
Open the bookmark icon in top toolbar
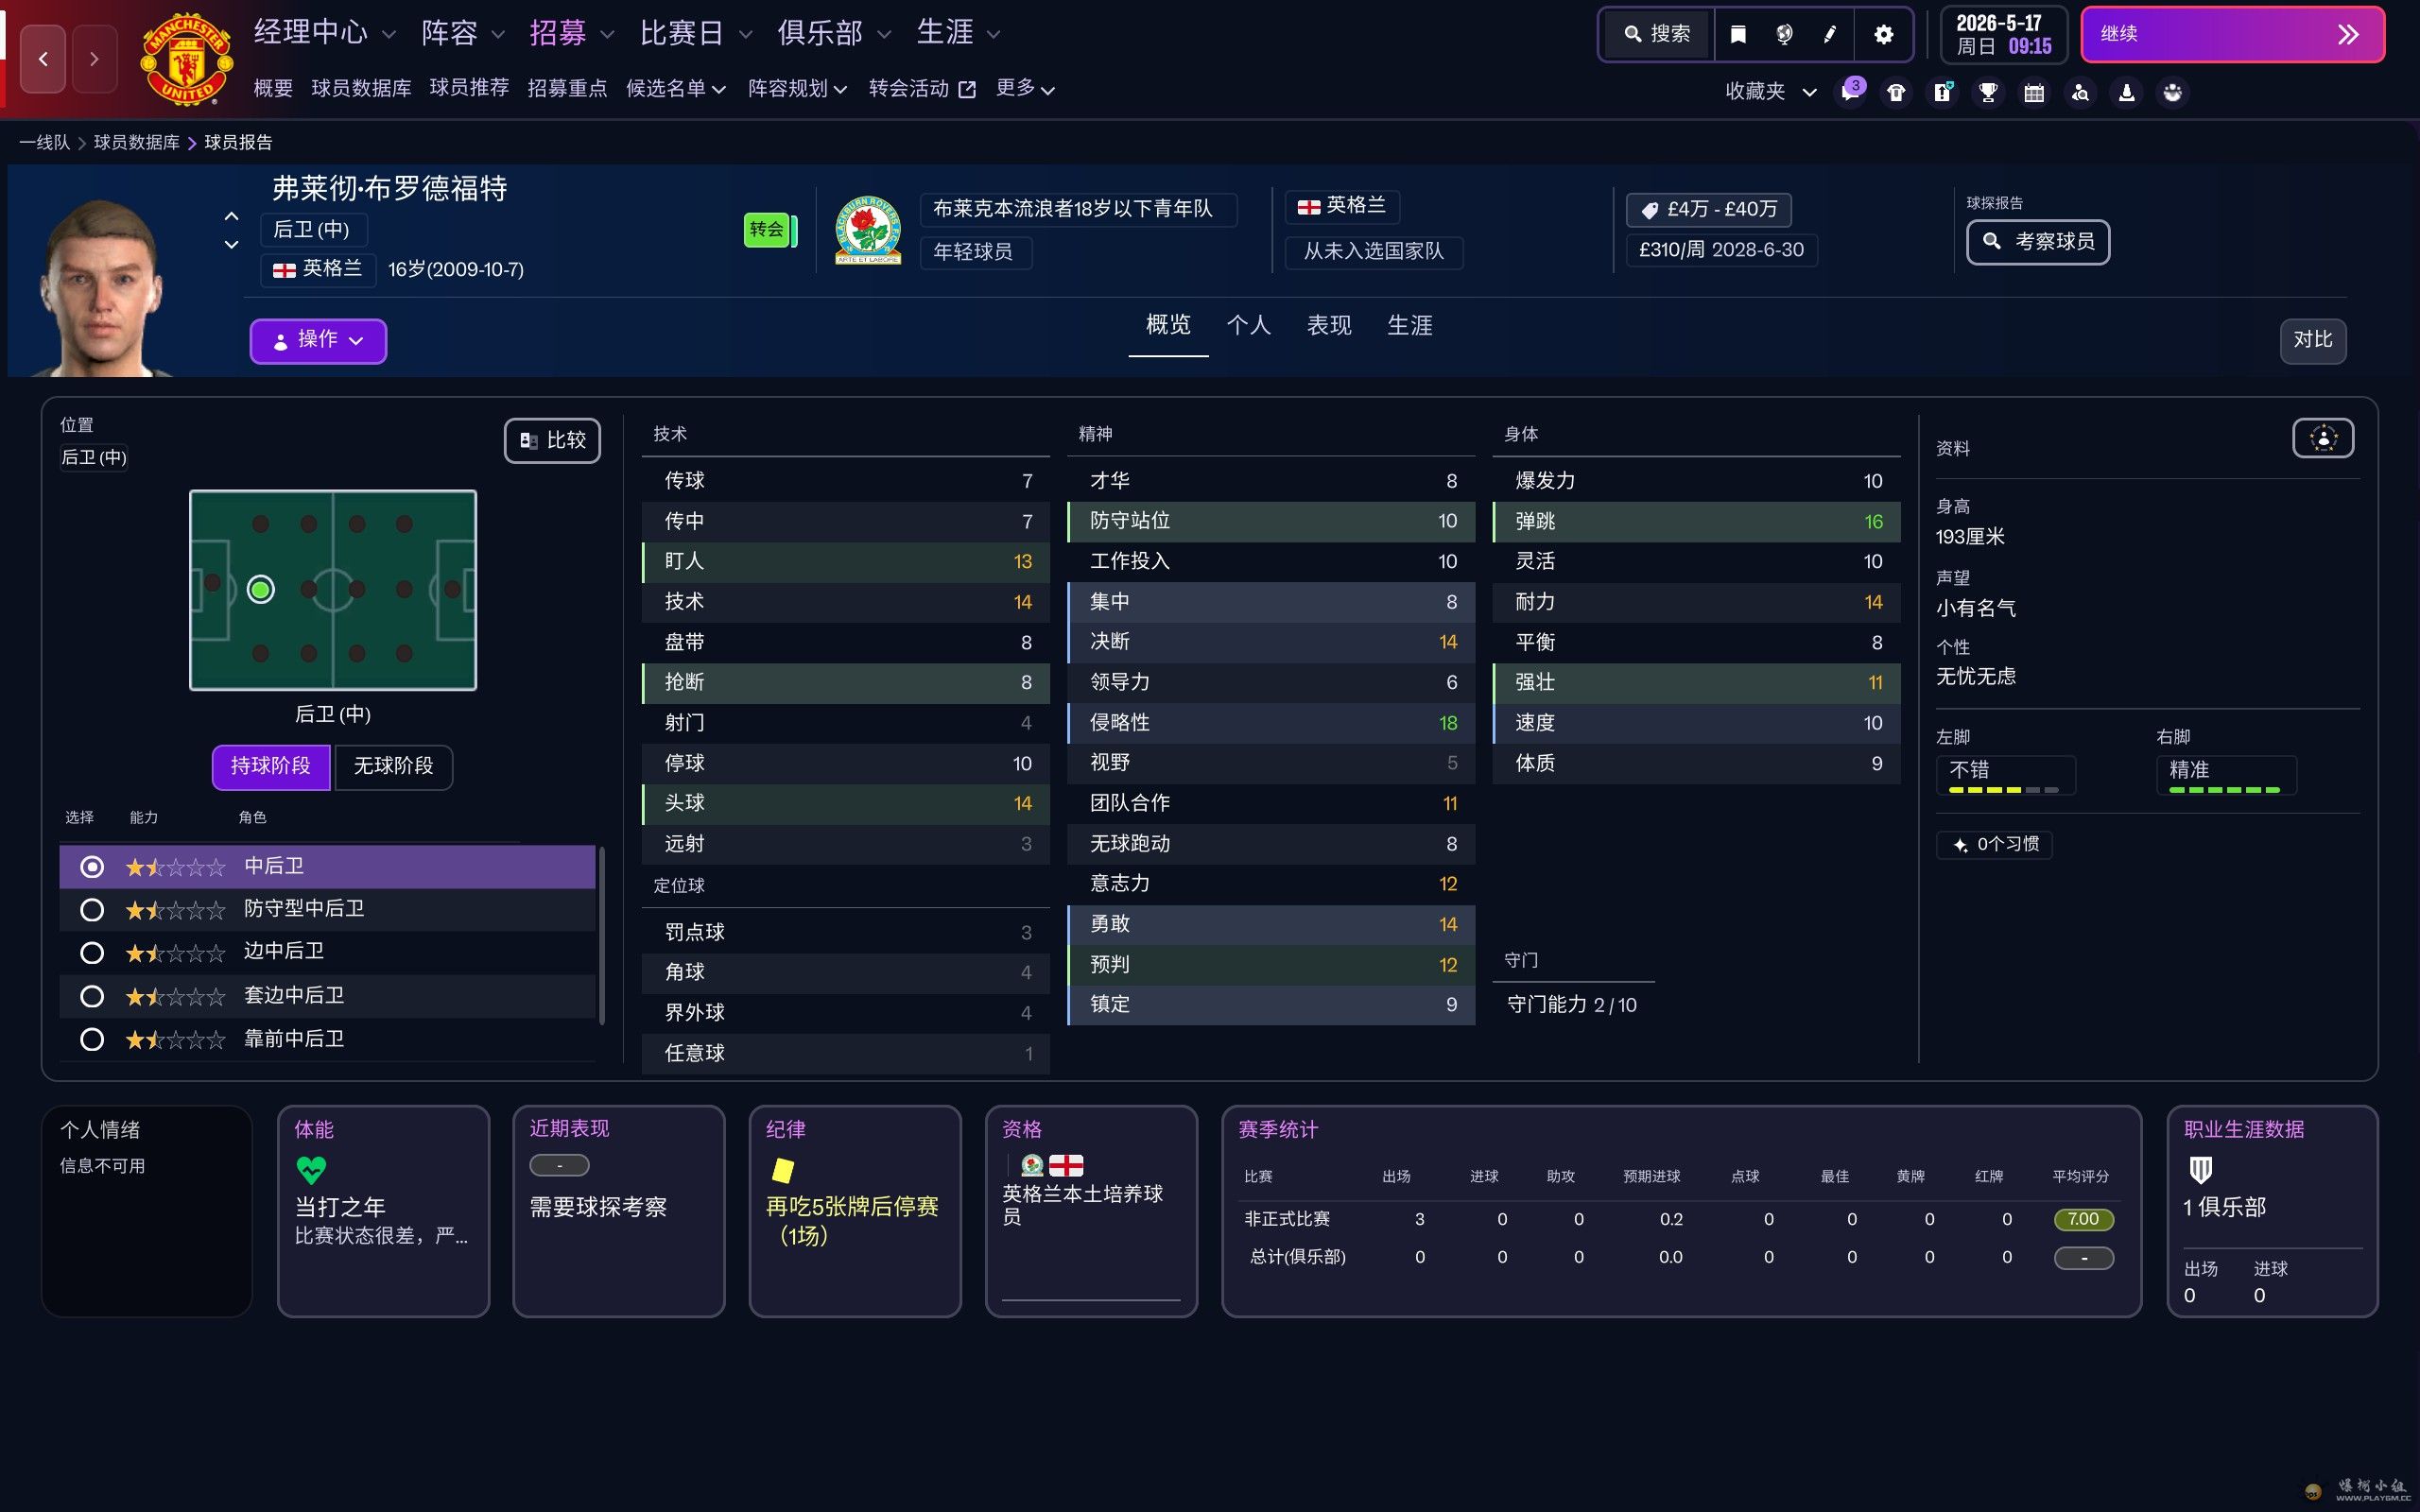tap(1738, 35)
